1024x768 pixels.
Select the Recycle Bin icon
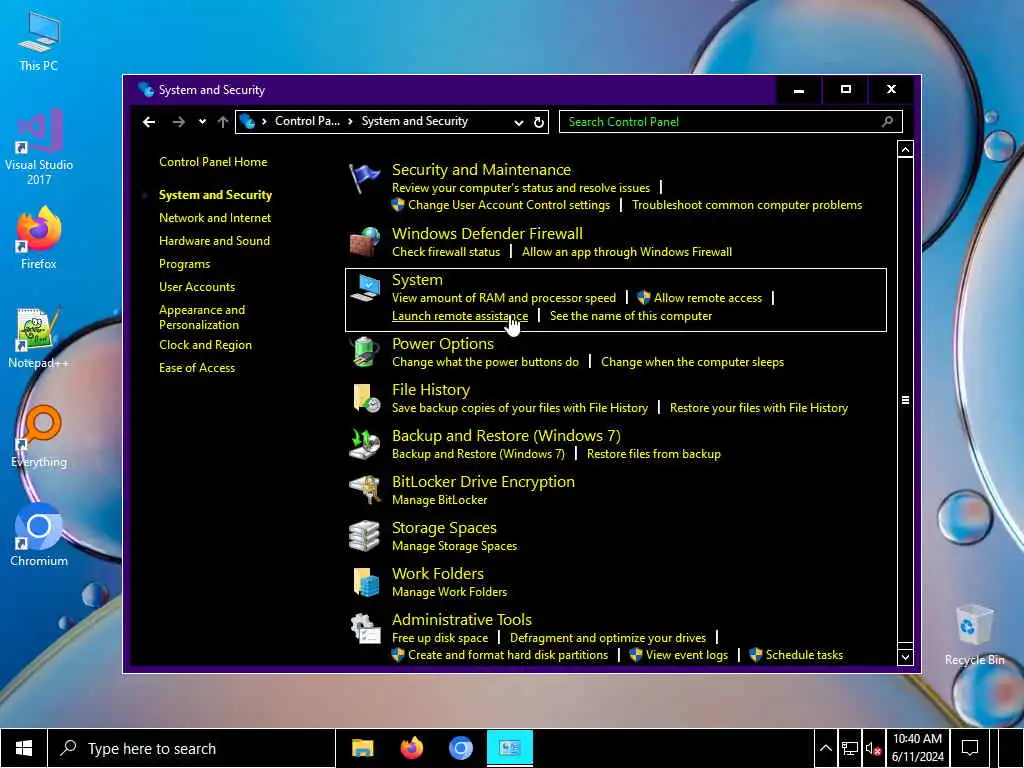[974, 635]
